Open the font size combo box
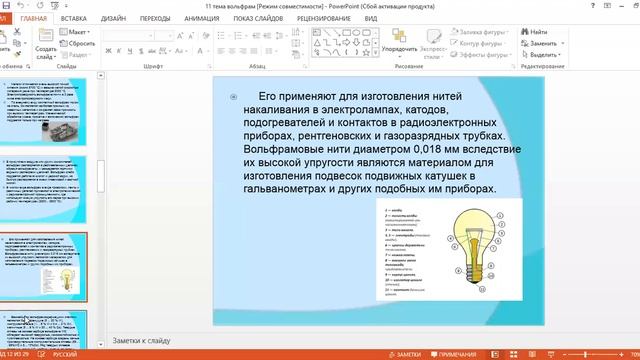This screenshot has height=360, width=640. tap(164, 36)
